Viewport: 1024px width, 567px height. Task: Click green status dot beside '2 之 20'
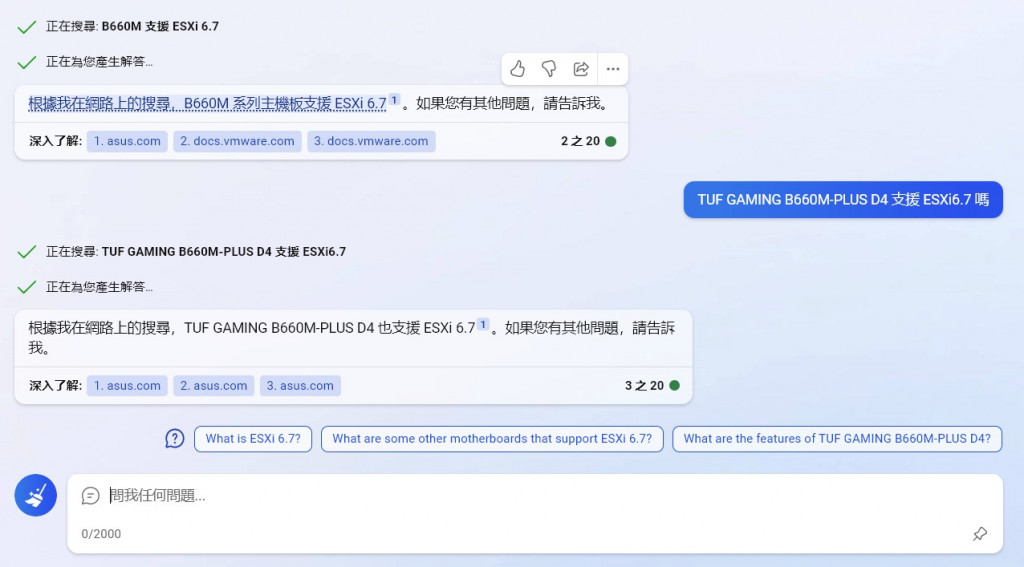[611, 141]
